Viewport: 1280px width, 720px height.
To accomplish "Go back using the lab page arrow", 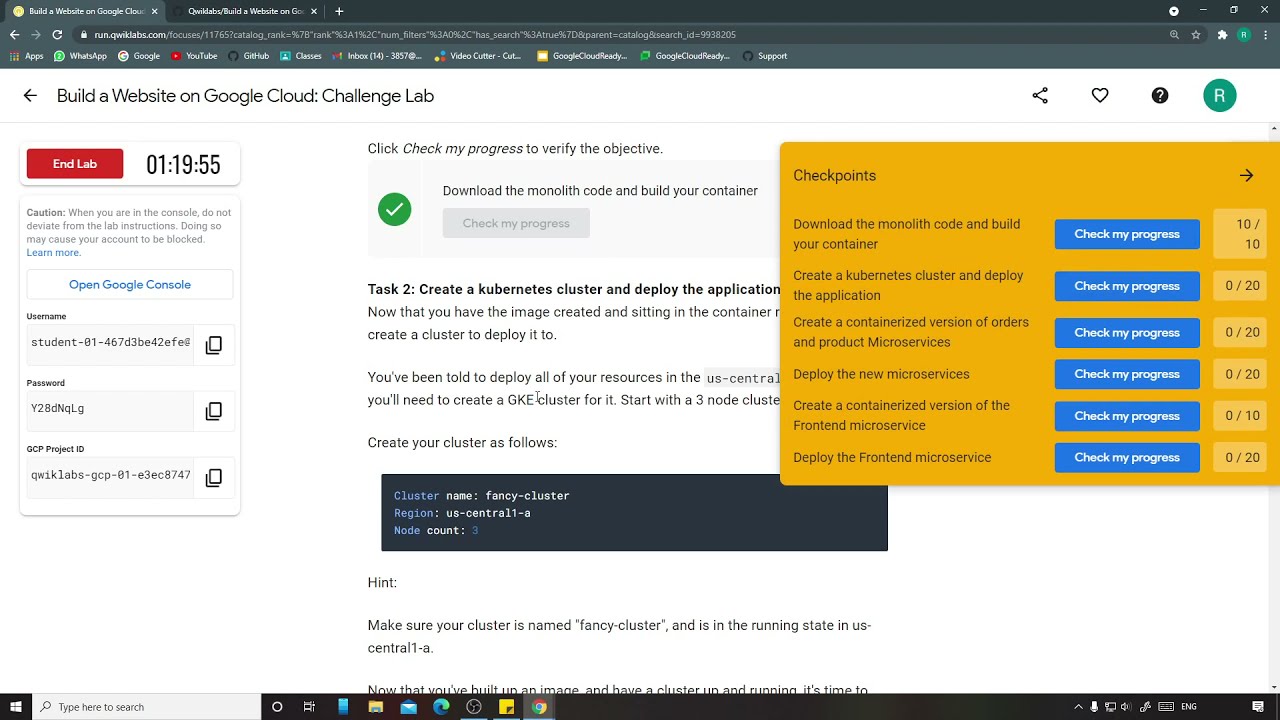I will point(30,96).
